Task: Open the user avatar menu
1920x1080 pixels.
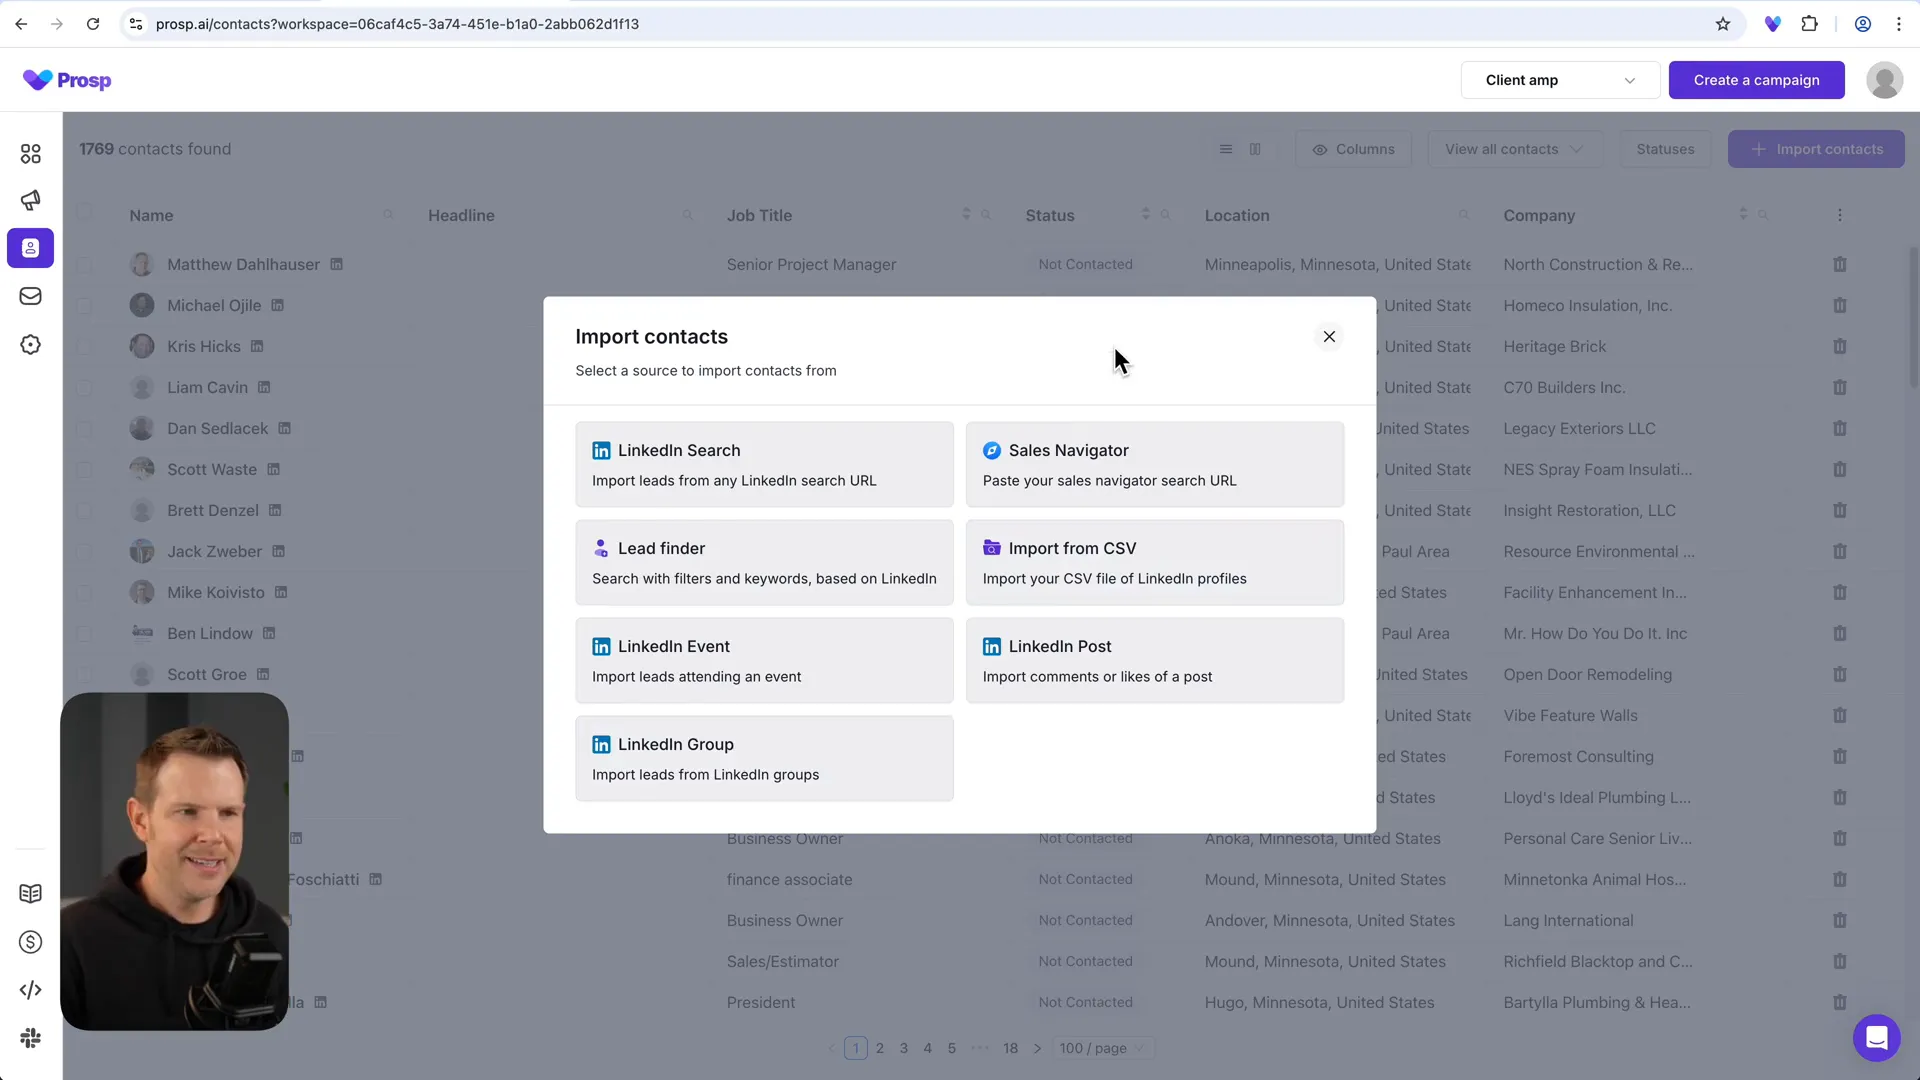Action: pyautogui.click(x=1884, y=80)
